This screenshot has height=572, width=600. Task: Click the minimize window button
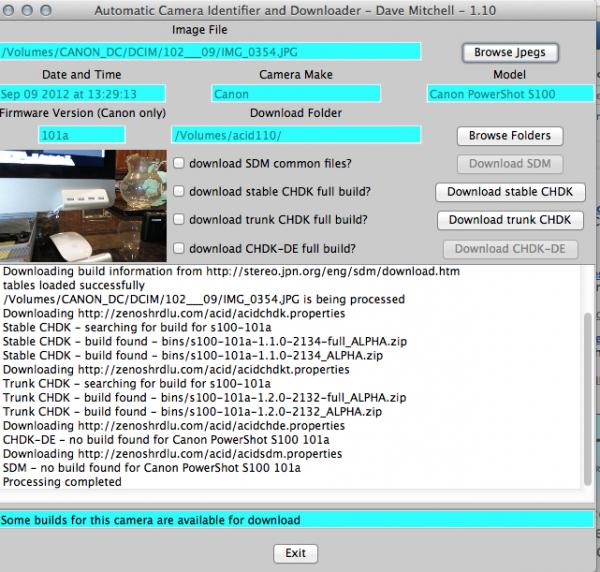point(27,10)
